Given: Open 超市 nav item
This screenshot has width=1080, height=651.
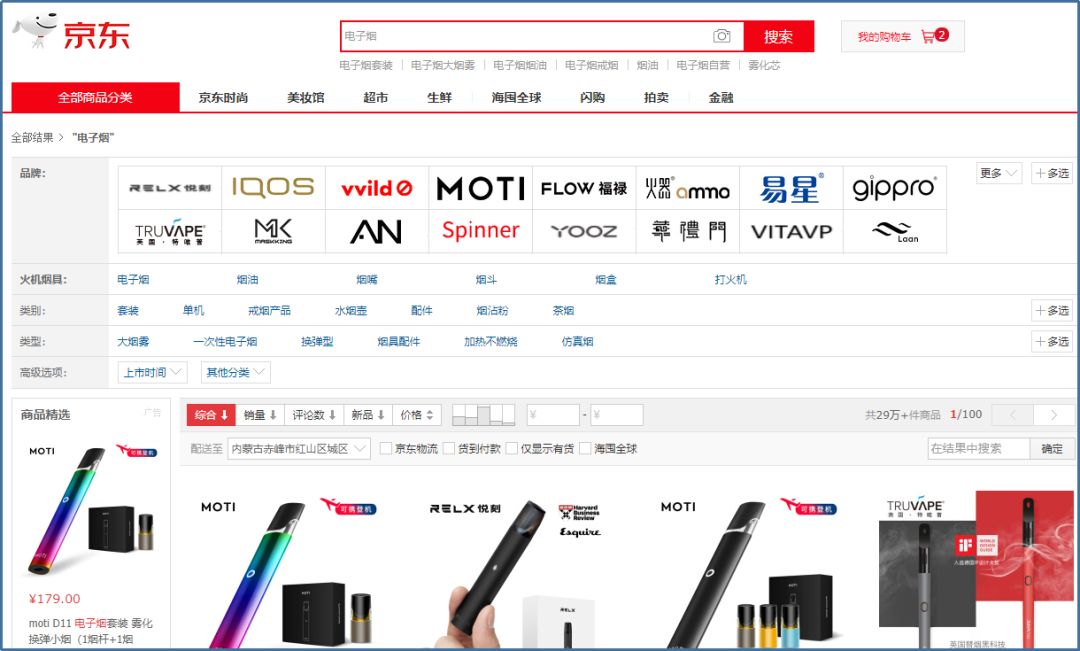Looking at the screenshot, I should pos(375,98).
